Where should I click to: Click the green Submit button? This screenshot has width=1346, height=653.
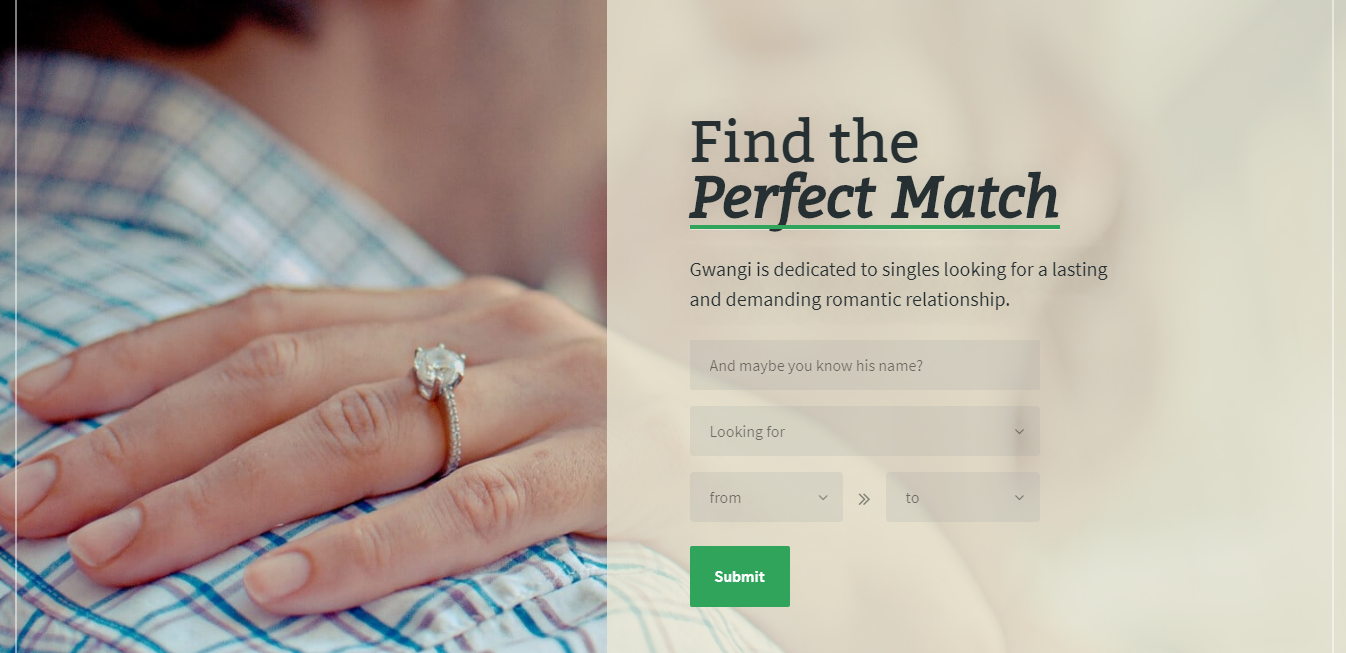[x=740, y=576]
